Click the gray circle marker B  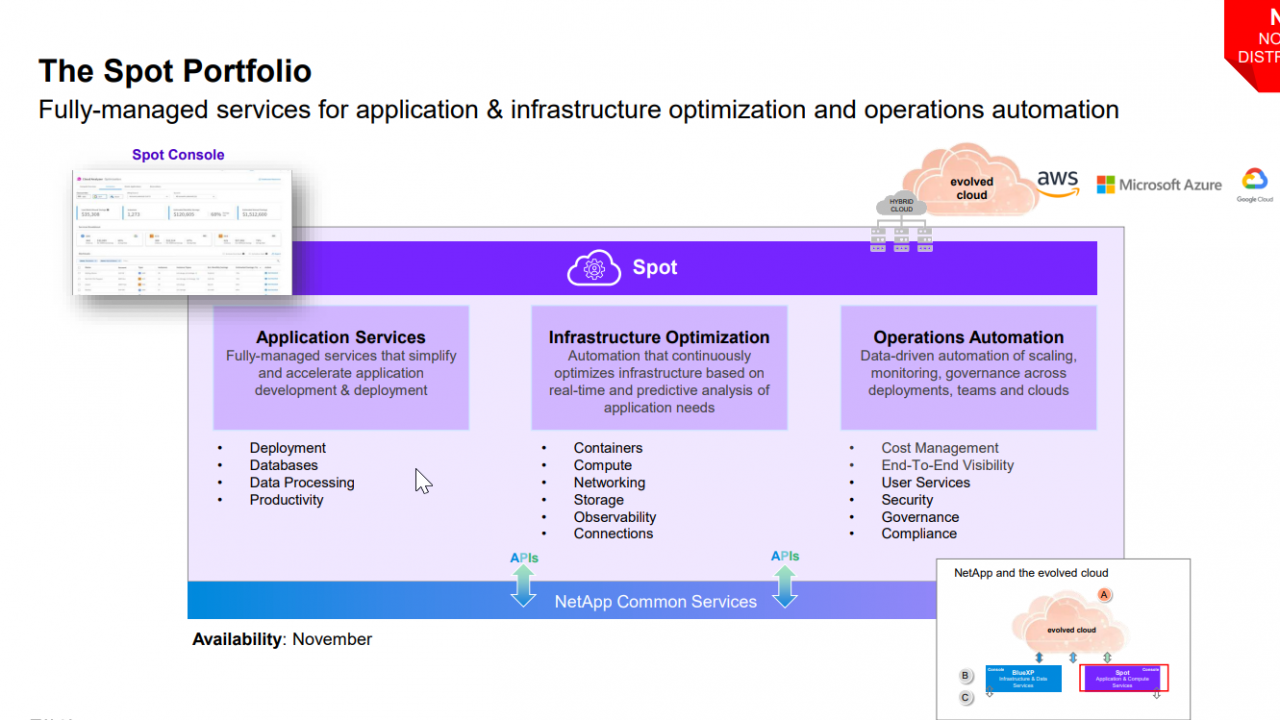966,676
